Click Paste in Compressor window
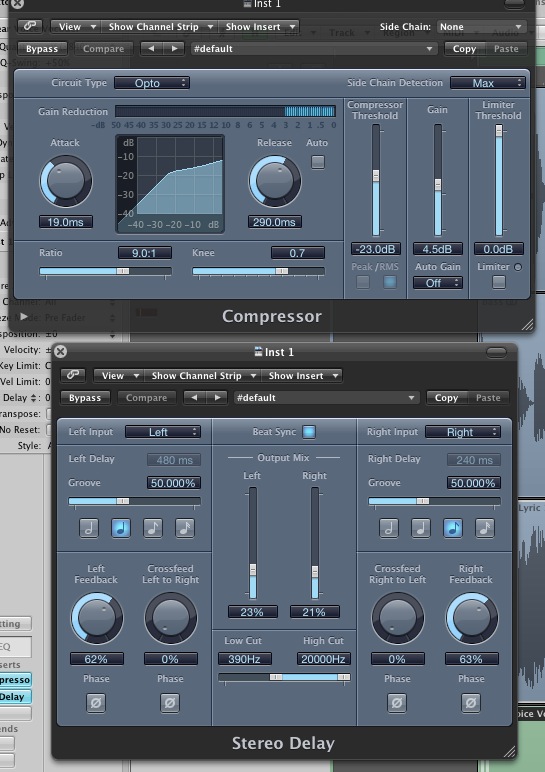 [x=506, y=49]
